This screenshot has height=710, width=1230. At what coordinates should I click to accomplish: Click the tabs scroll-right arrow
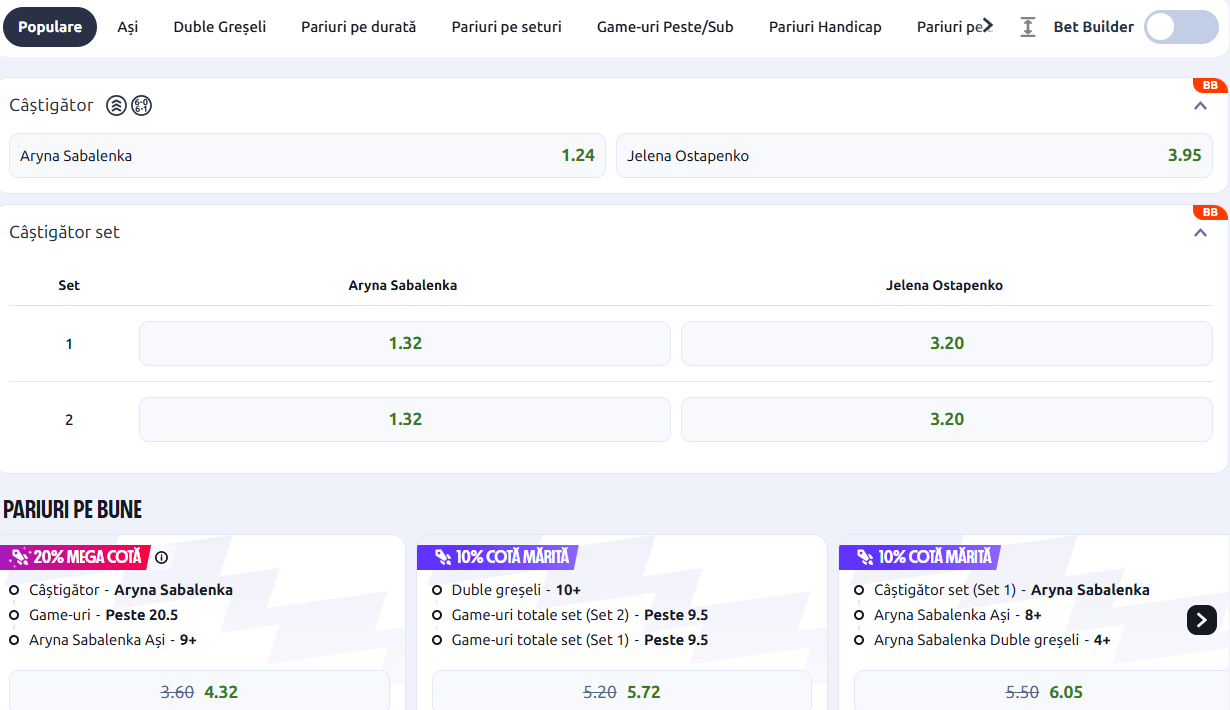(988, 26)
